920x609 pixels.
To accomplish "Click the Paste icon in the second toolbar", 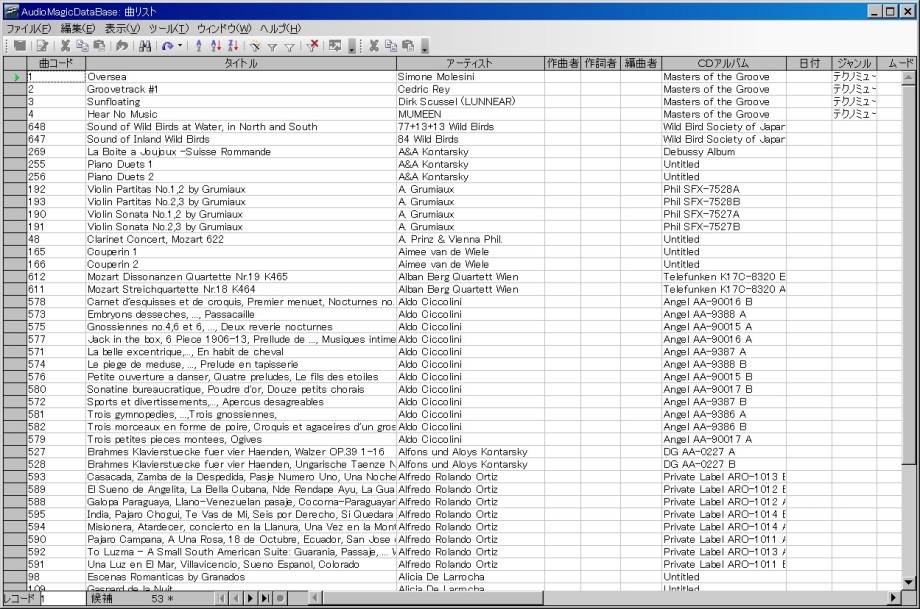I will [408, 46].
